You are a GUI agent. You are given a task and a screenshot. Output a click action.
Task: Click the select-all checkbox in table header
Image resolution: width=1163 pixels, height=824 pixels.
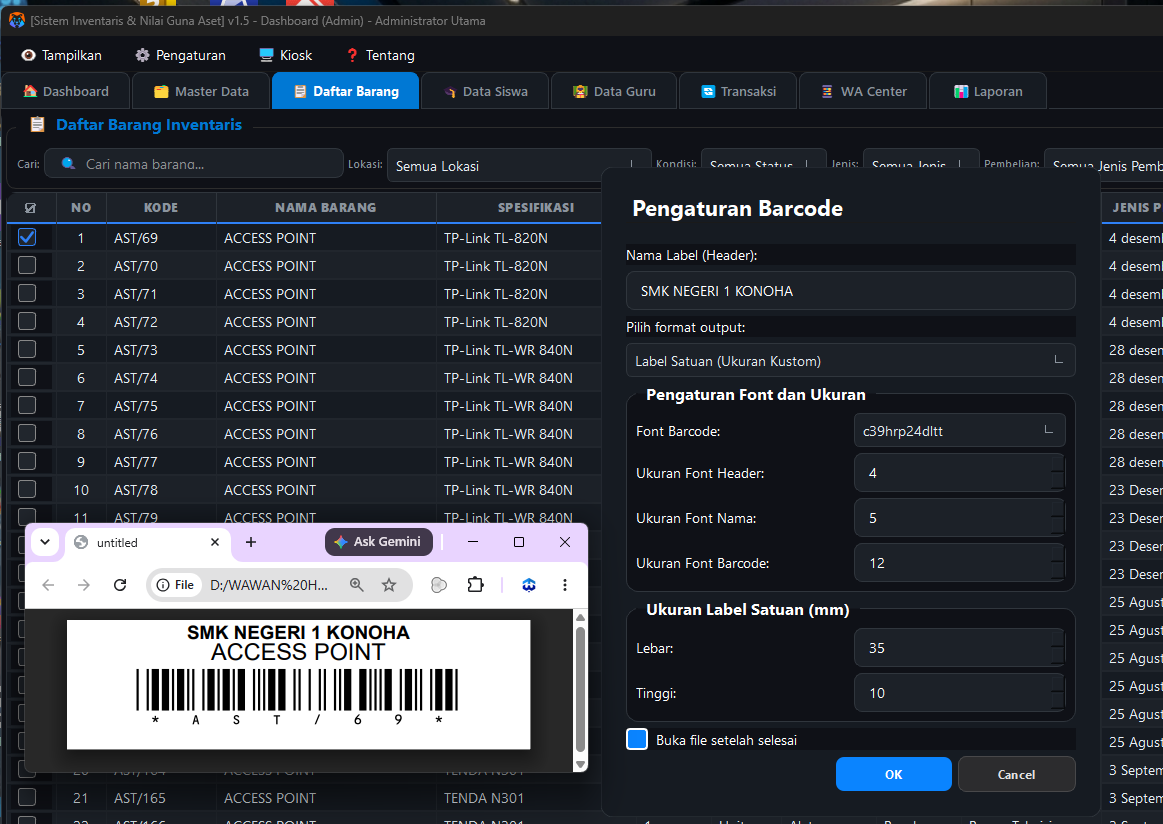pyautogui.click(x=30, y=208)
